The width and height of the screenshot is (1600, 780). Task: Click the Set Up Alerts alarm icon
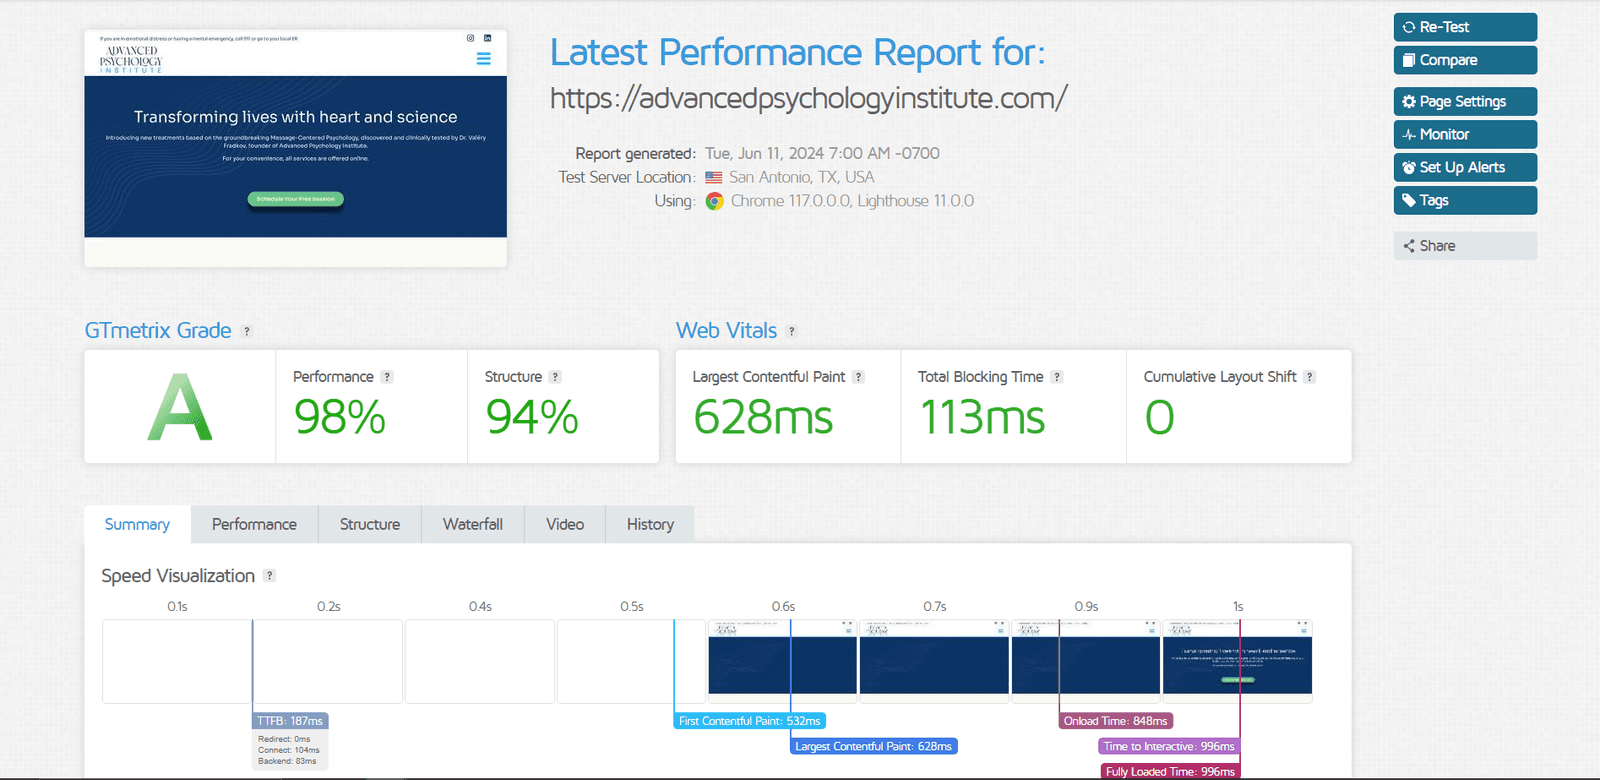click(1409, 167)
